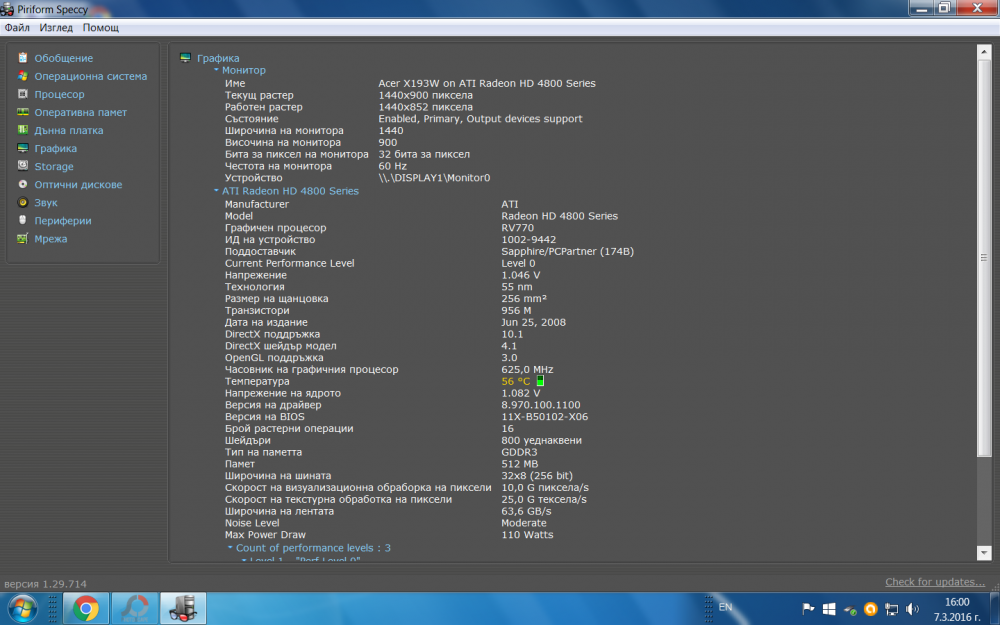1000x625 pixels.
Task: Click the Noise Level Moderate value
Action: coord(524,523)
